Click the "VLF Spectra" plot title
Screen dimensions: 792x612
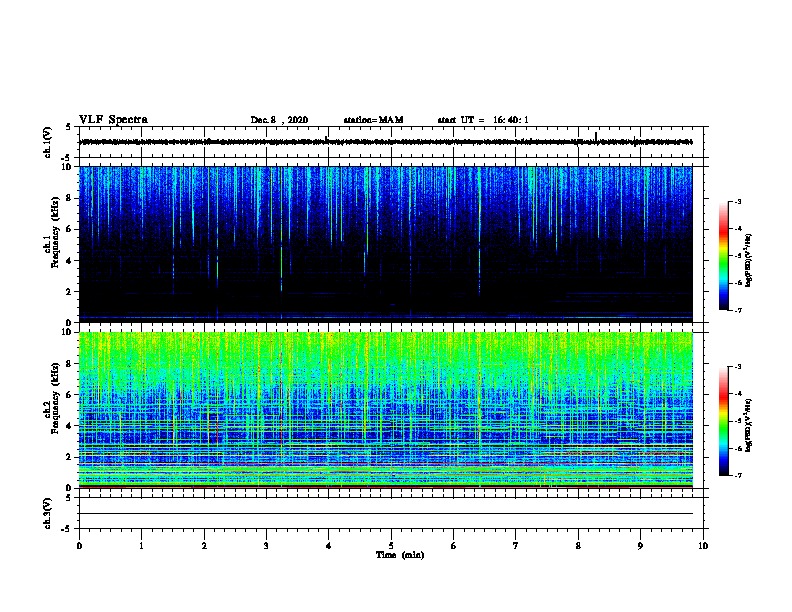(x=113, y=120)
